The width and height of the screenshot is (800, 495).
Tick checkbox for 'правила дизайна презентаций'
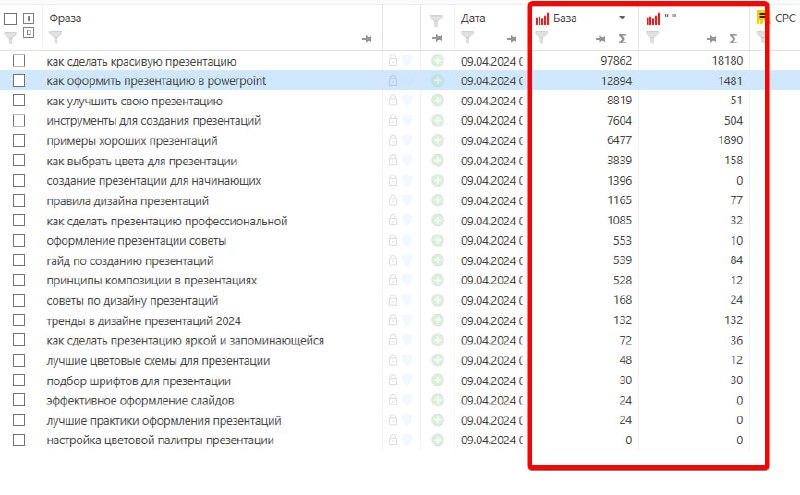coord(19,201)
